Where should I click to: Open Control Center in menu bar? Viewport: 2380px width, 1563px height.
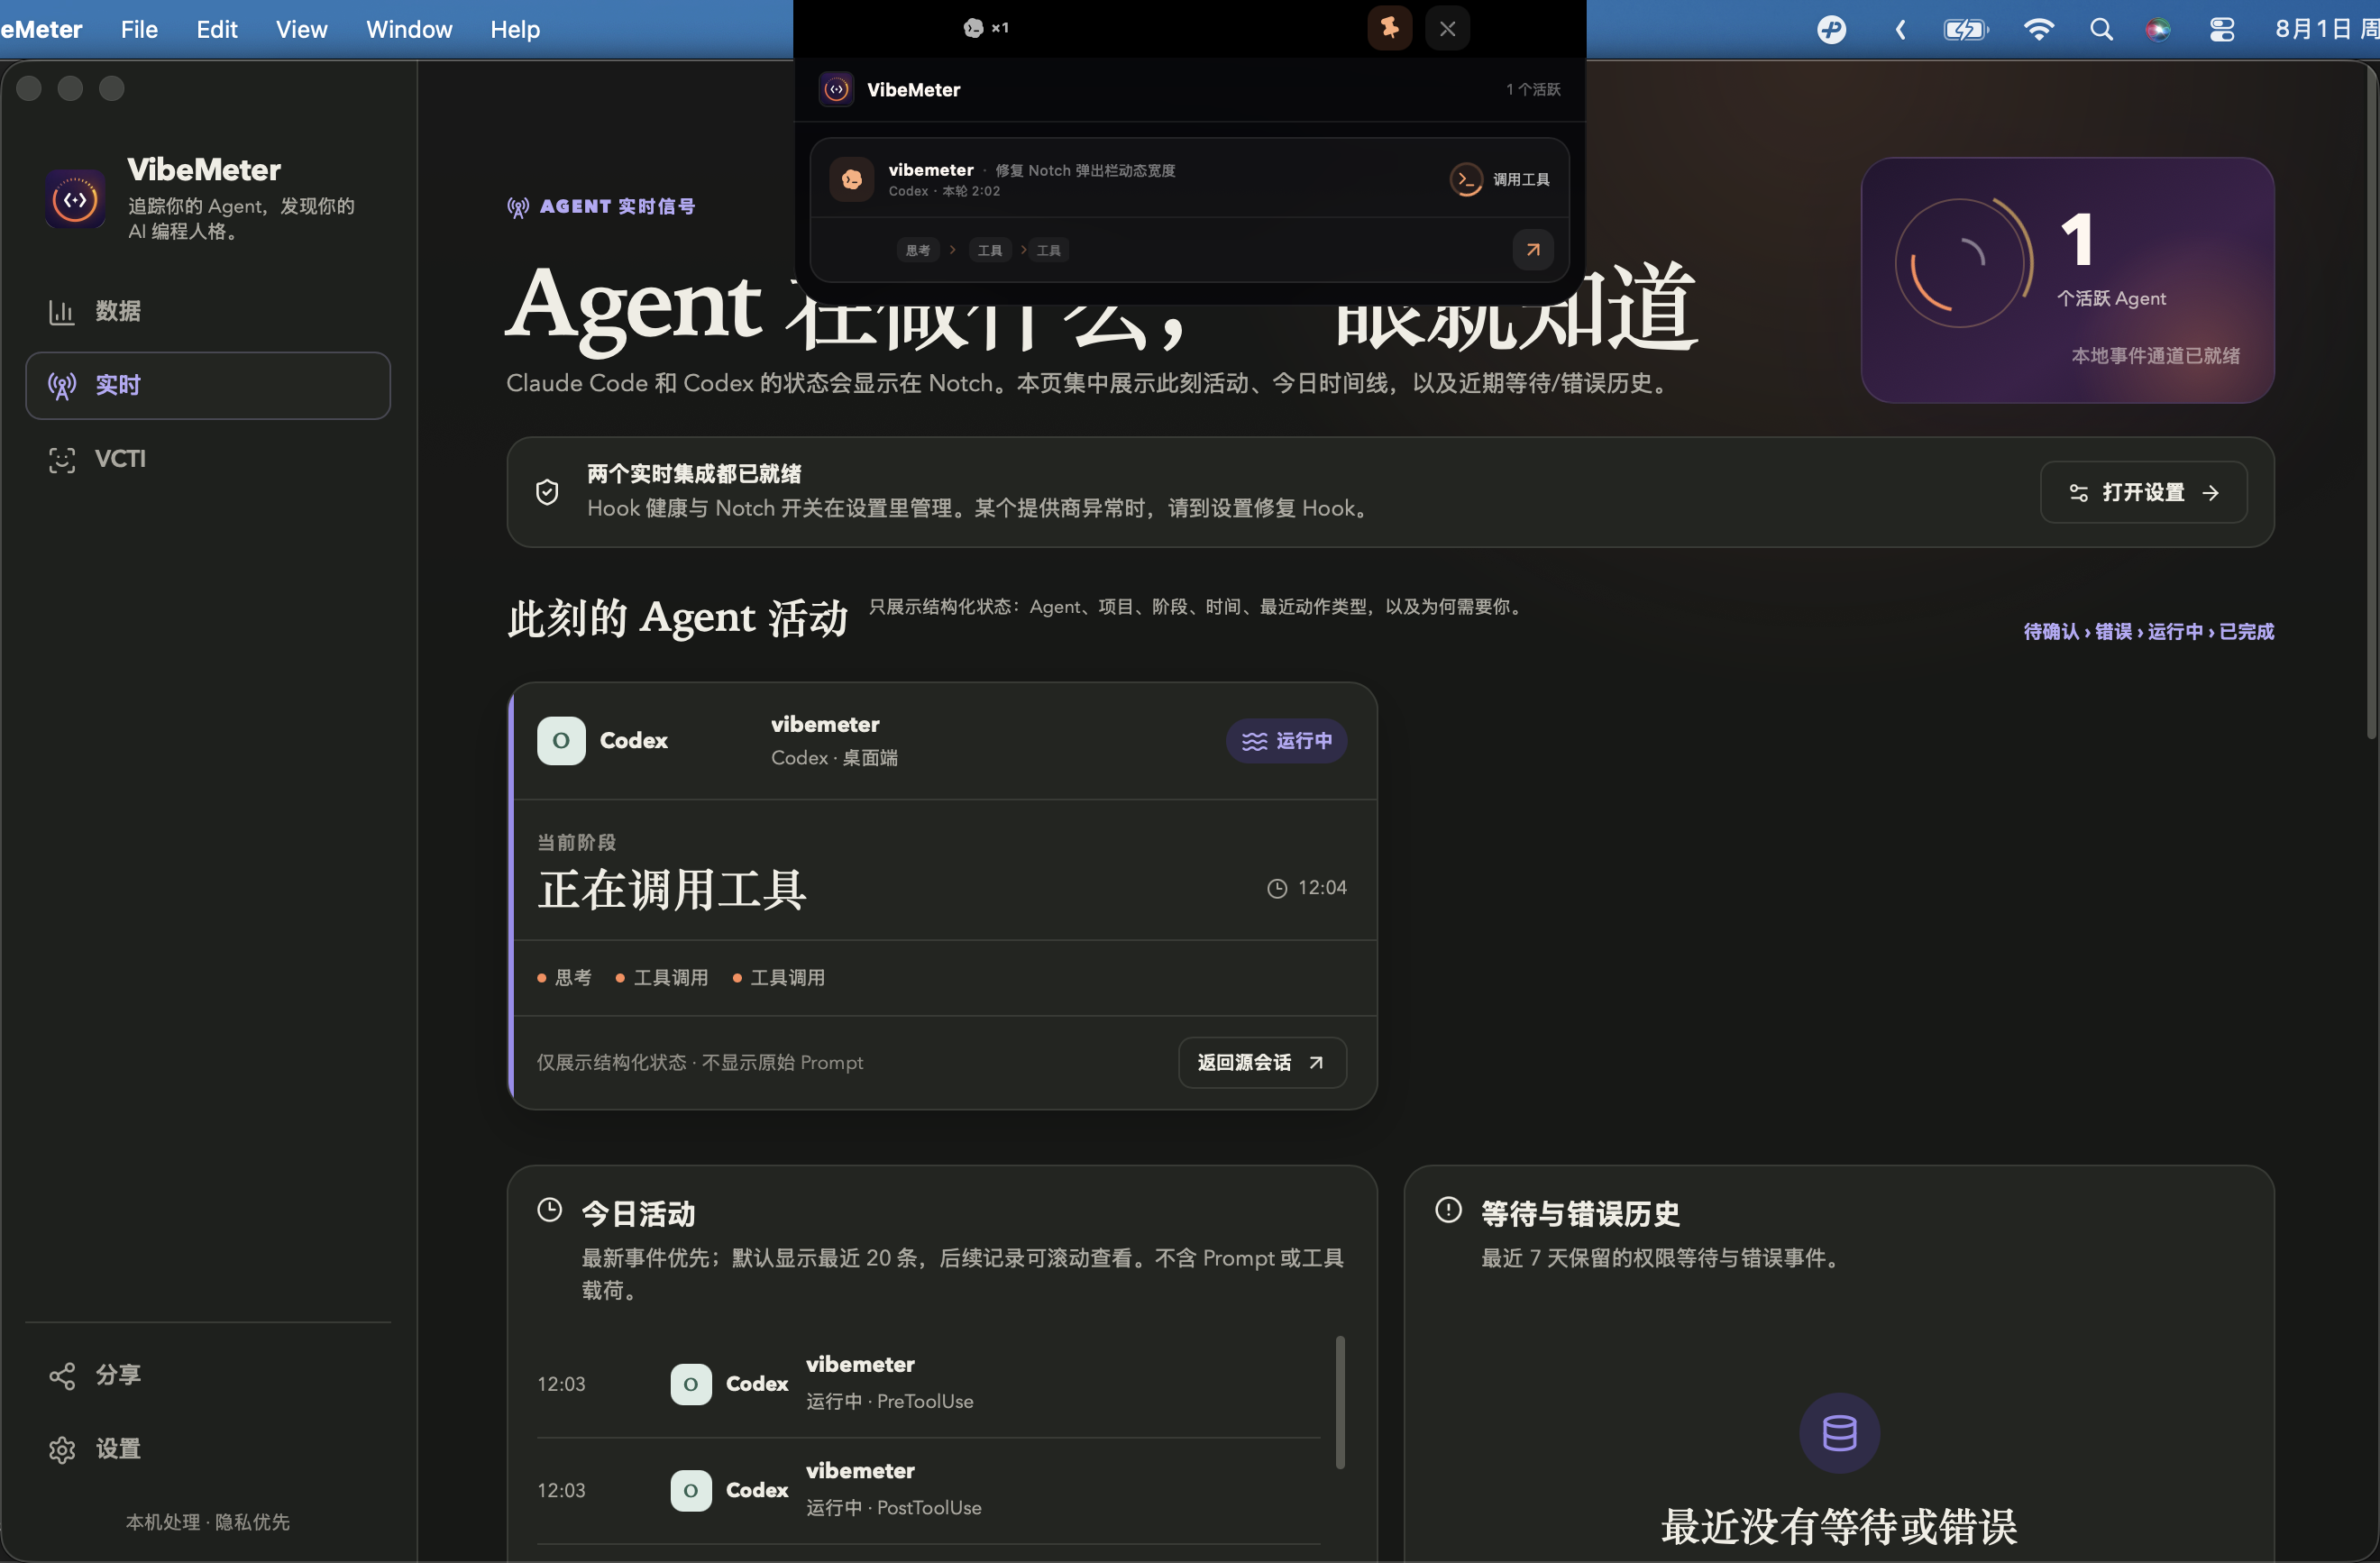[2222, 29]
